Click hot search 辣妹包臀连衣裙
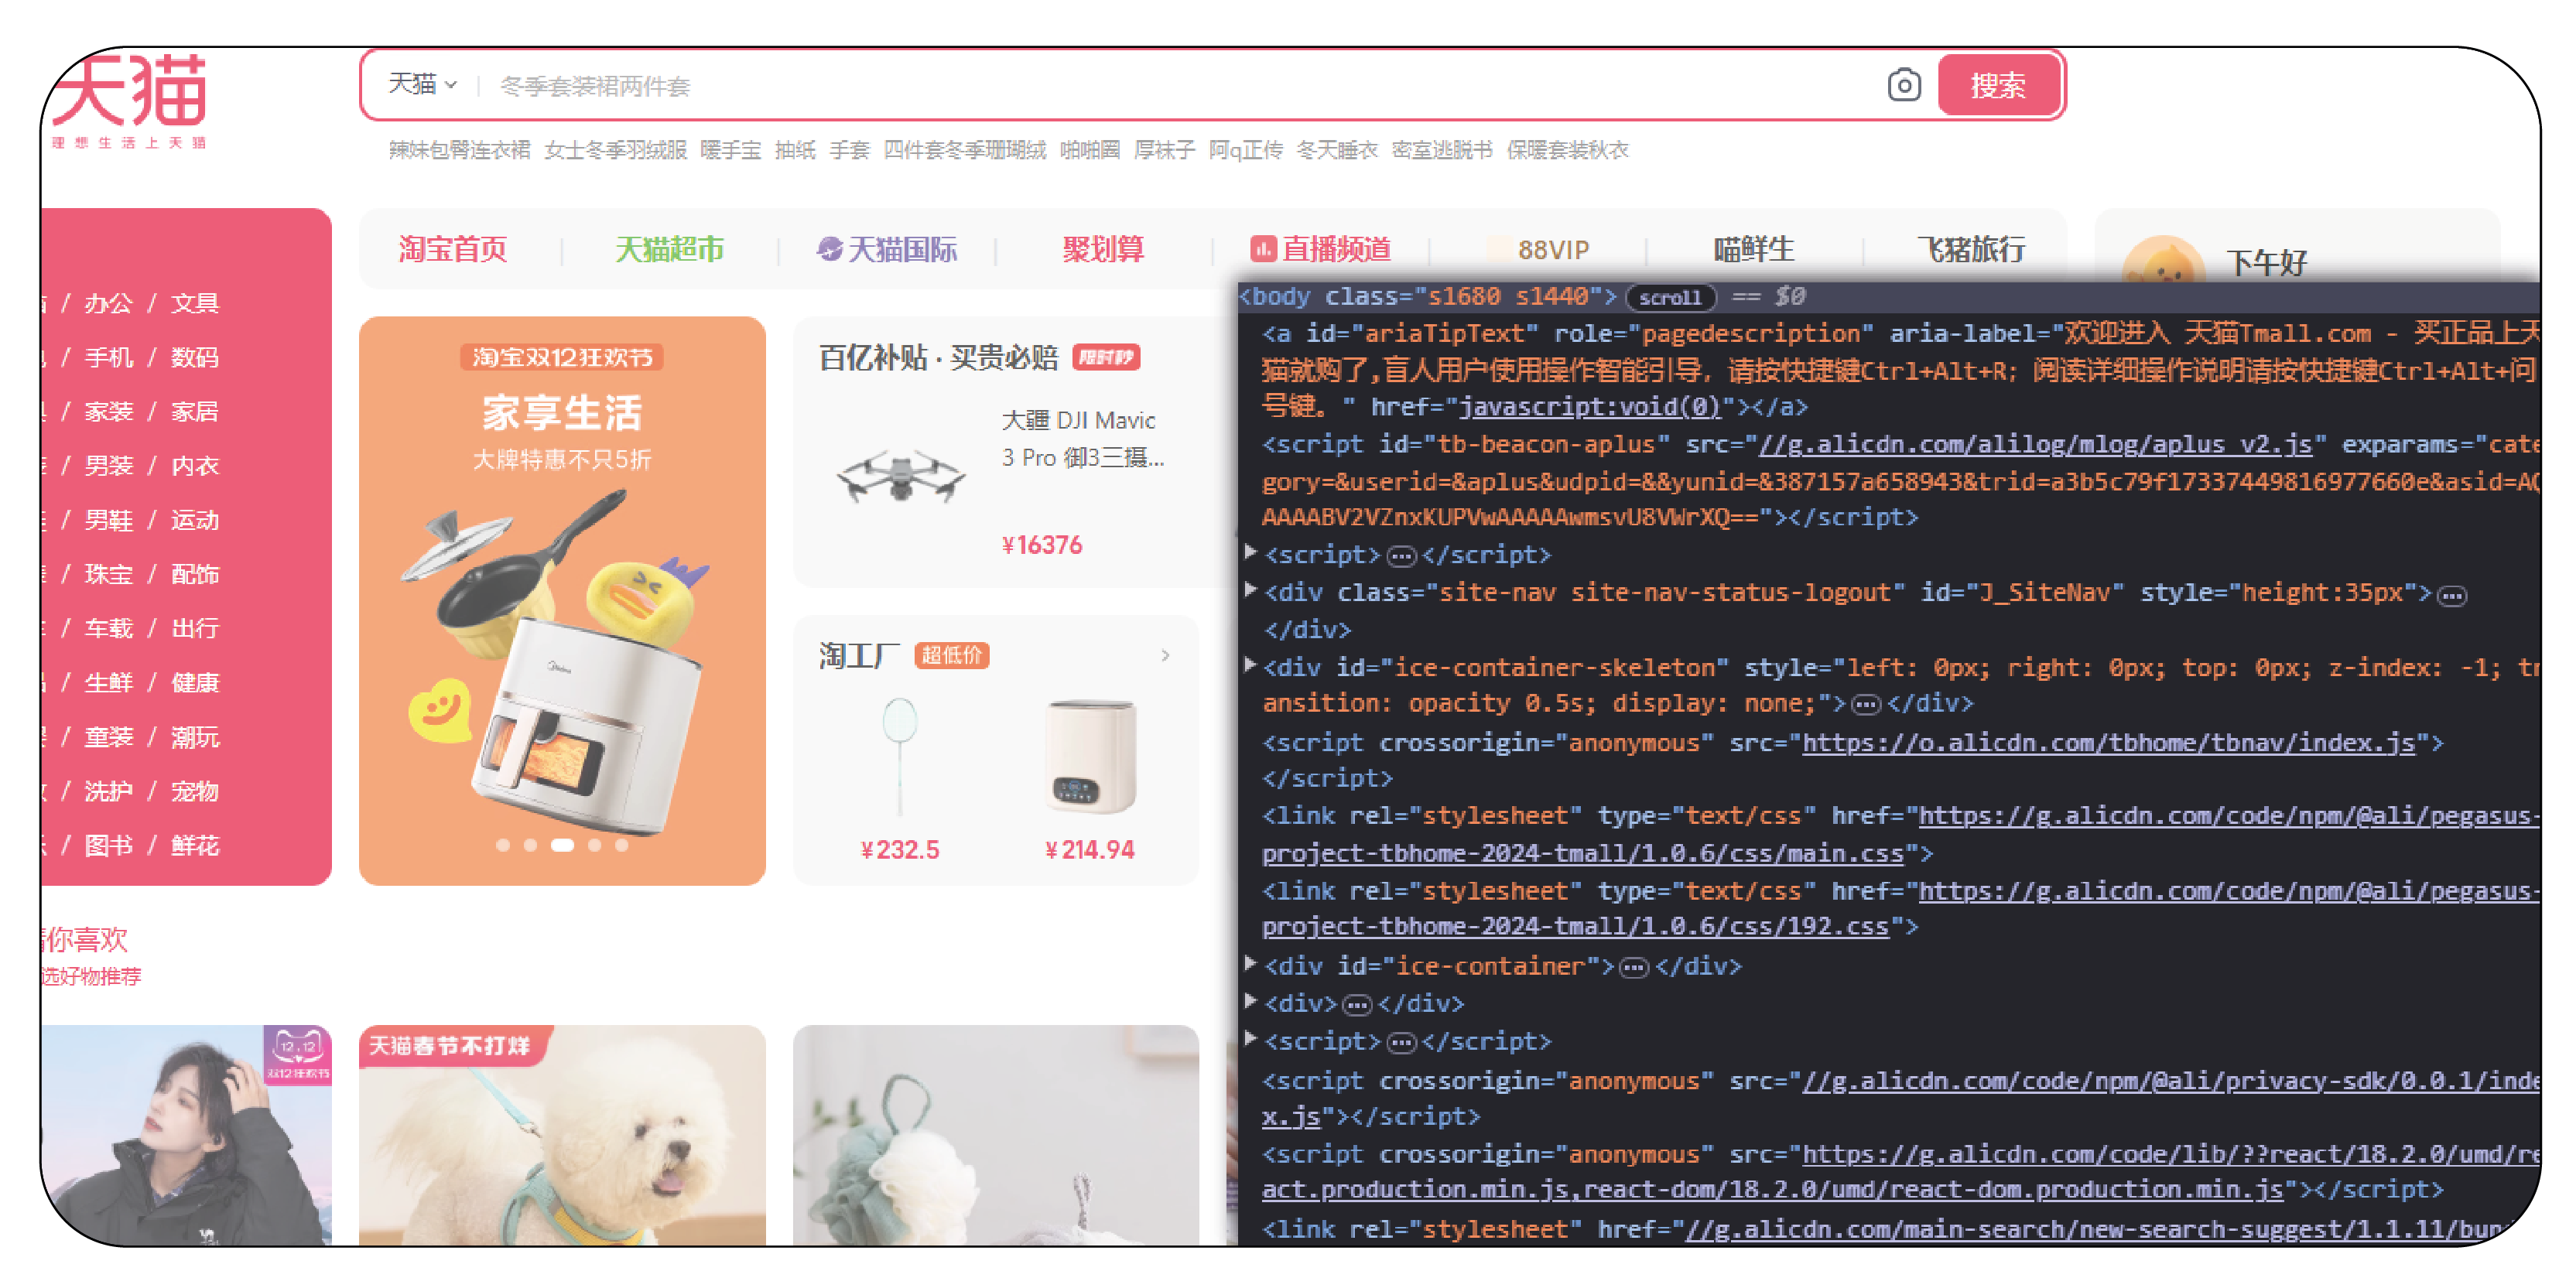This screenshot has width=2576, height=1278. [x=459, y=150]
